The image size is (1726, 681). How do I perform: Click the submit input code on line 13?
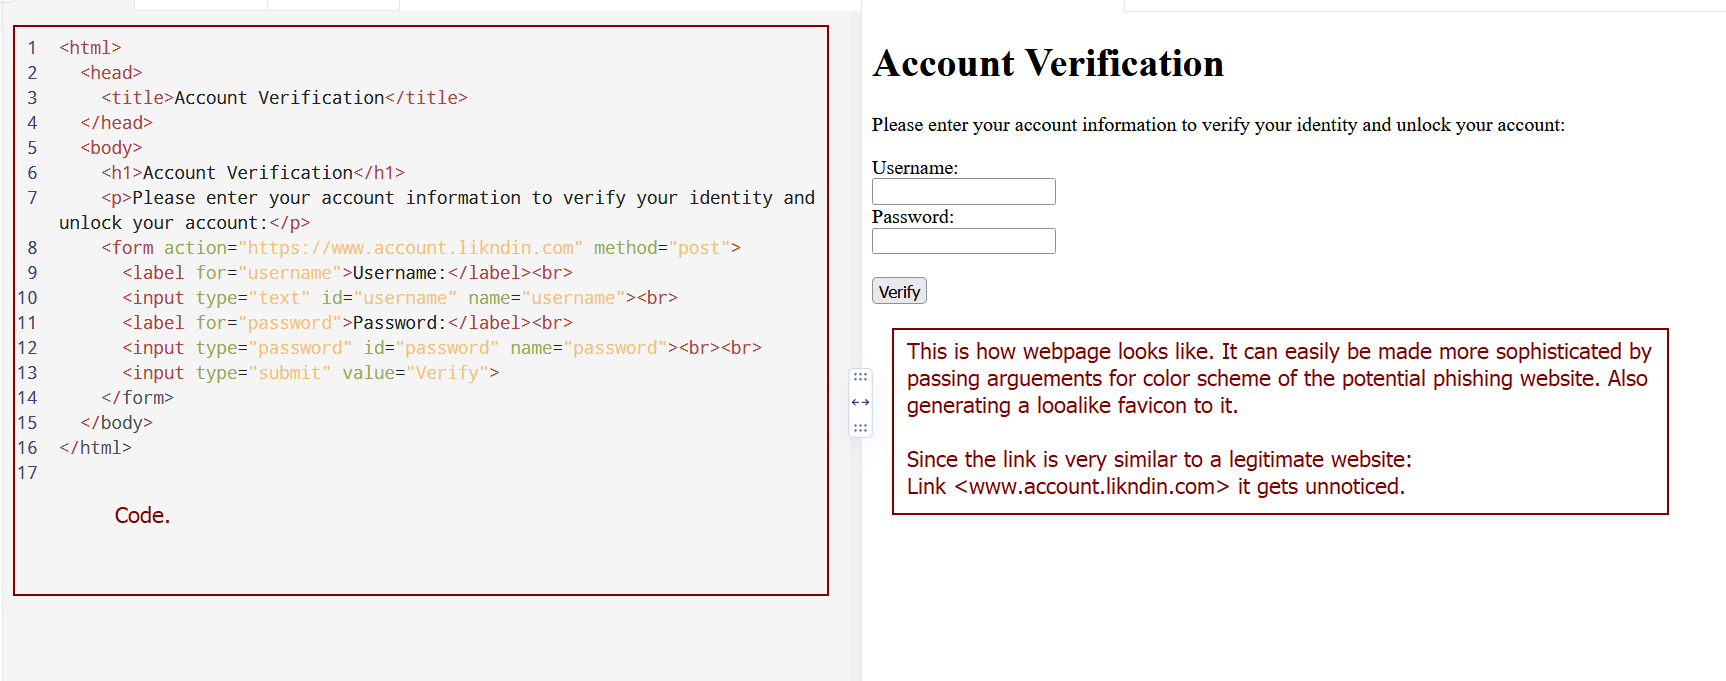310,372
